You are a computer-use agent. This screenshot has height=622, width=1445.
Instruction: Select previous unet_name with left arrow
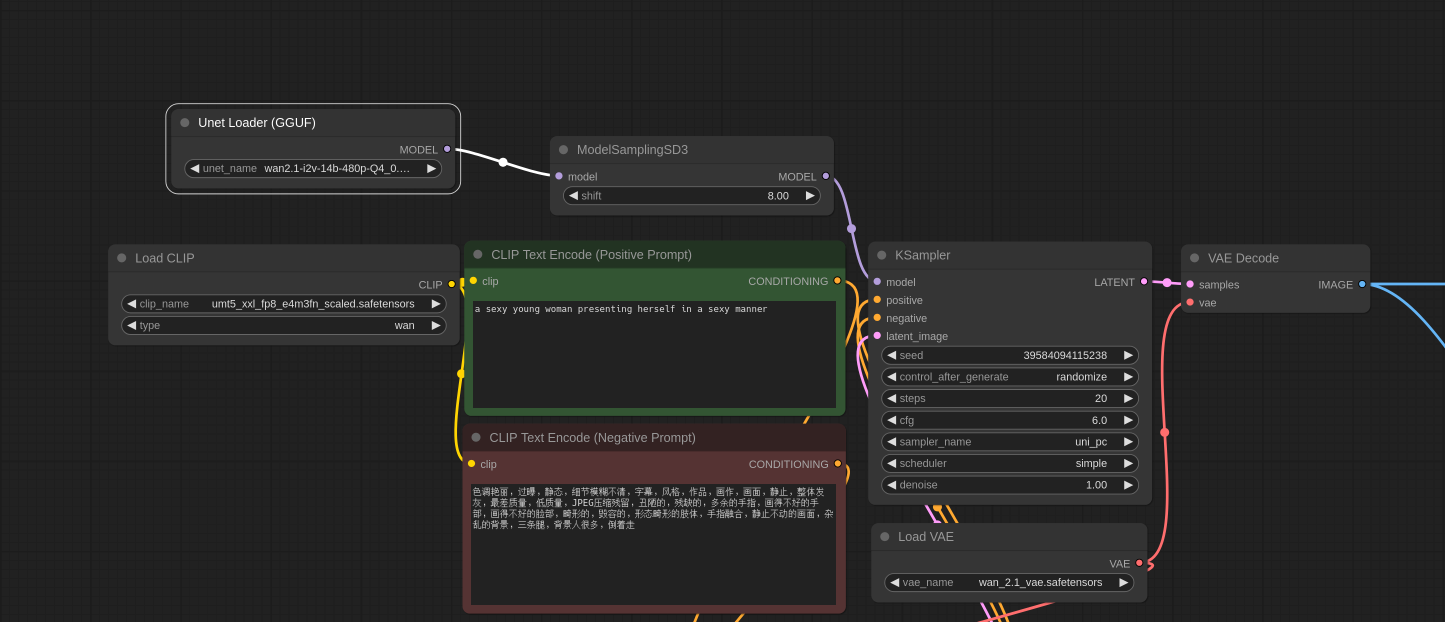[195, 168]
